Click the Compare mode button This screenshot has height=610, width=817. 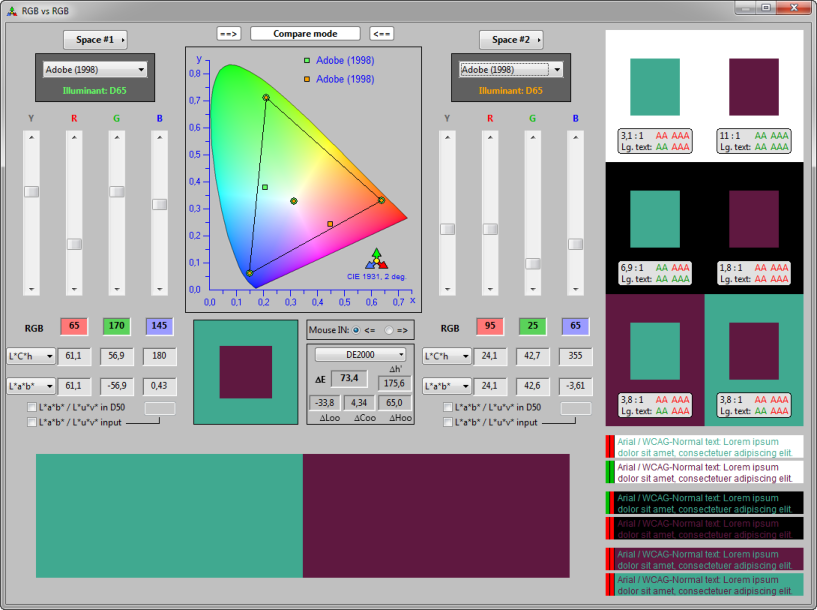(x=305, y=34)
